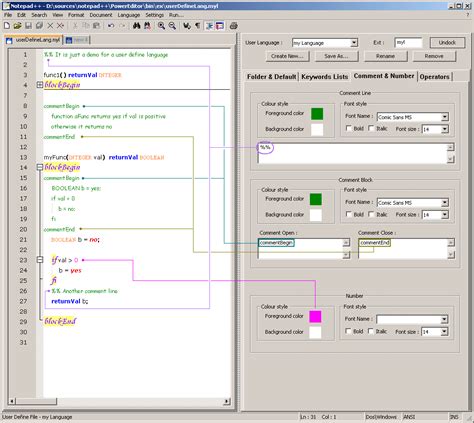474x423 pixels.
Task: Check Bold under Comment Line font style
Action: 349,128
